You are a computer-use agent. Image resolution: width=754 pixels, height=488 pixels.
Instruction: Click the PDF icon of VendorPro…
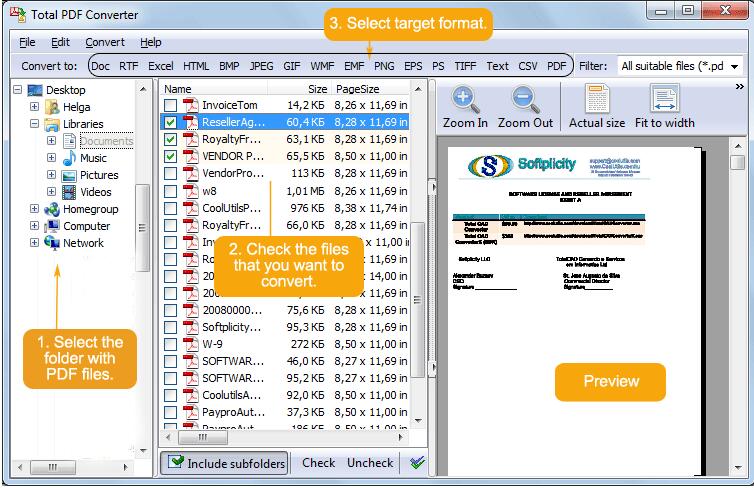click(191, 173)
